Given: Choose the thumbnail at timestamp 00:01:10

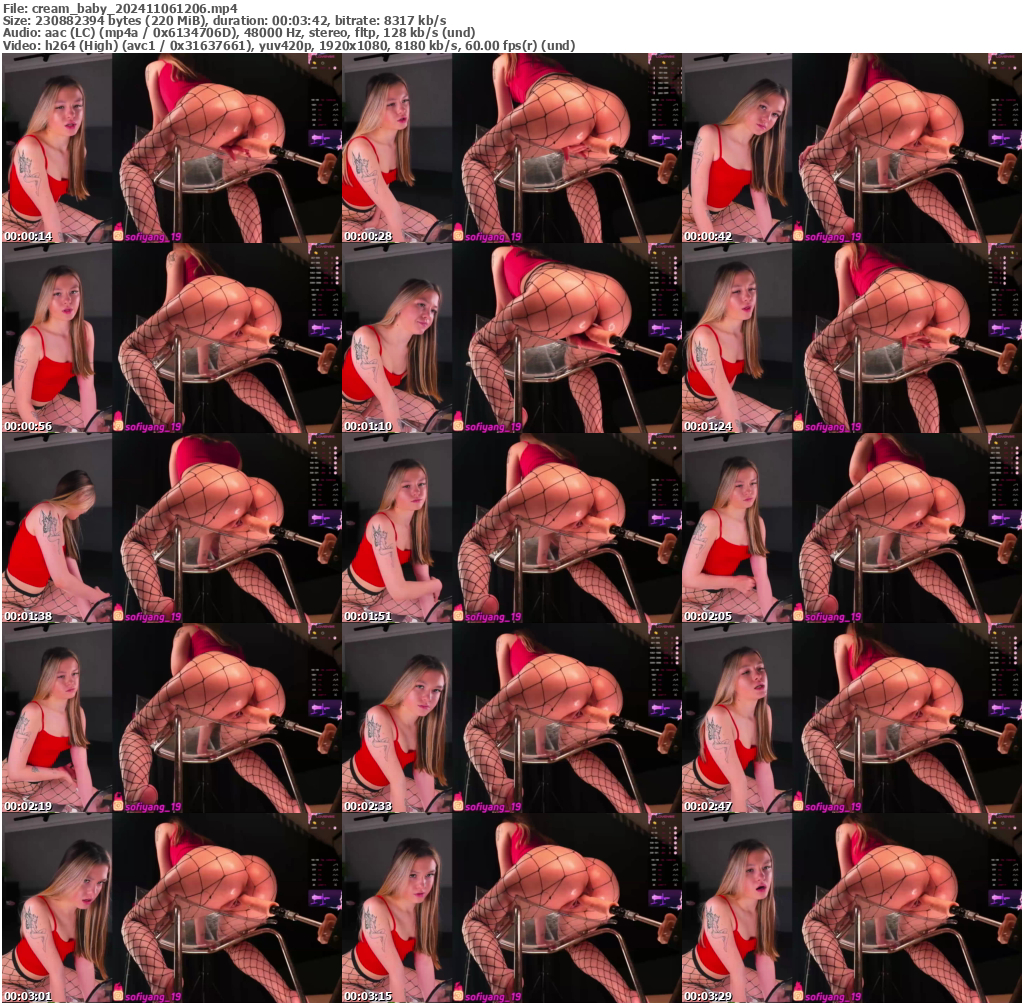Looking at the screenshot, I should click(512, 338).
